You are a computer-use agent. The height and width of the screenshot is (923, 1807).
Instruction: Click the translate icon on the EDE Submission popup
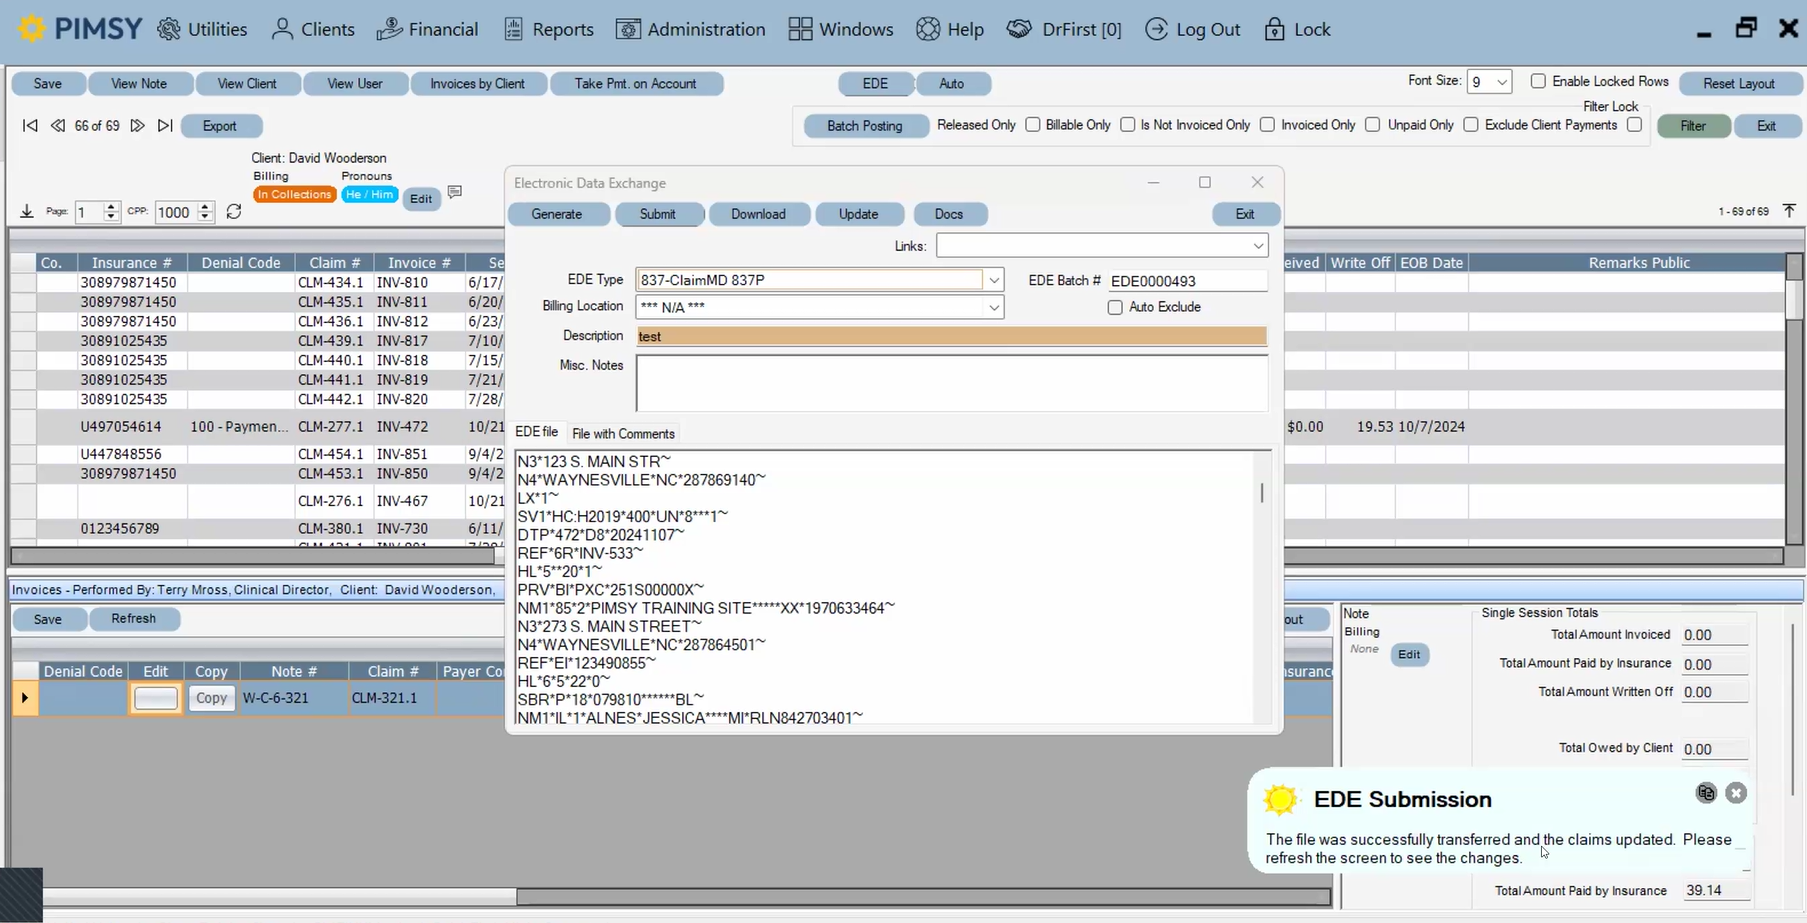pos(1706,792)
